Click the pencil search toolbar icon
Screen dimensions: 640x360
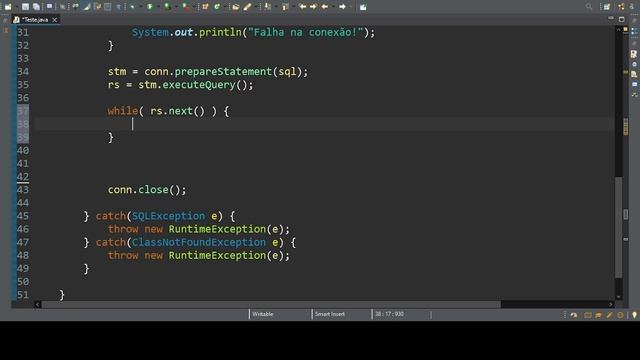coord(247,7)
